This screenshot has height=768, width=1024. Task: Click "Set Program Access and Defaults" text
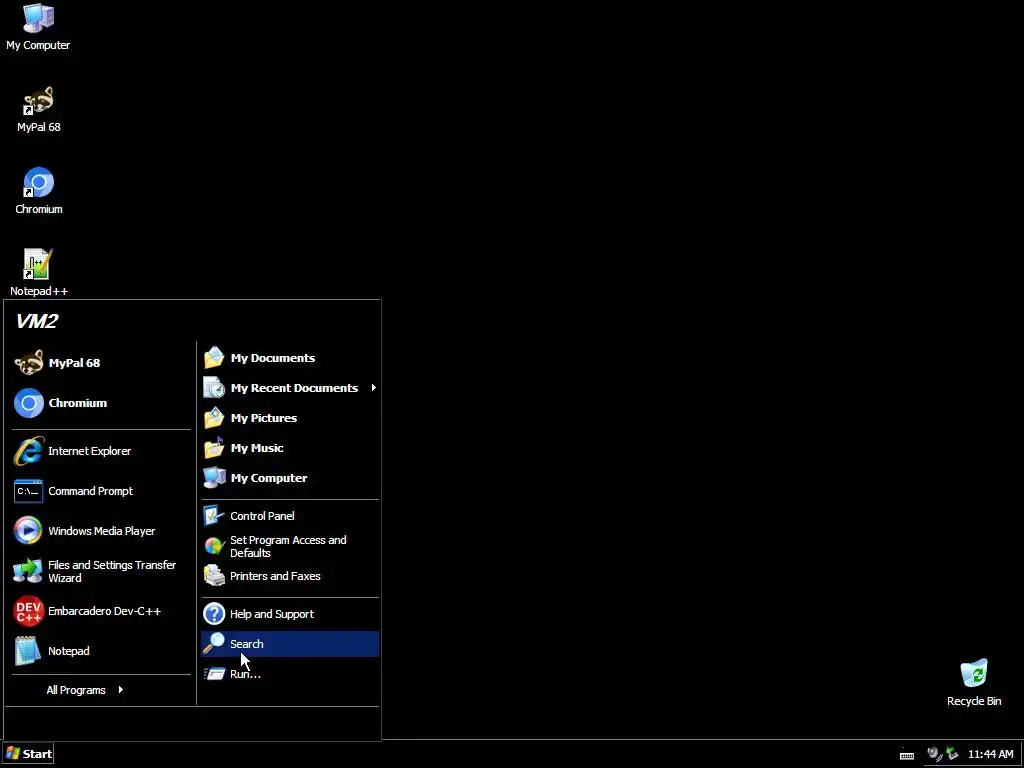(288, 547)
